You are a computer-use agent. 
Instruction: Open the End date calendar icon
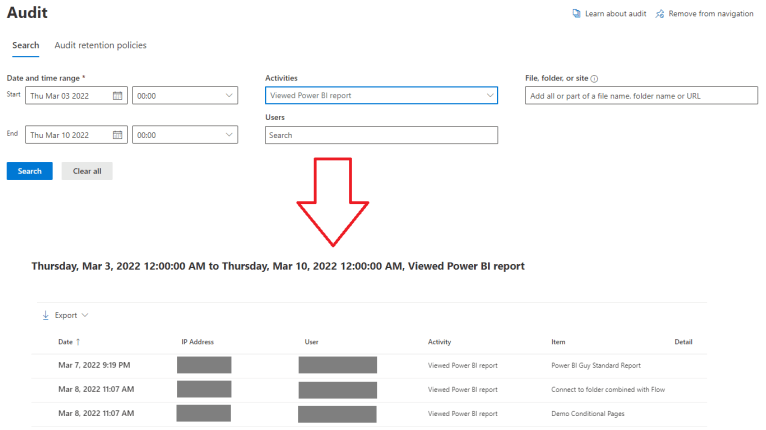[x=117, y=135]
